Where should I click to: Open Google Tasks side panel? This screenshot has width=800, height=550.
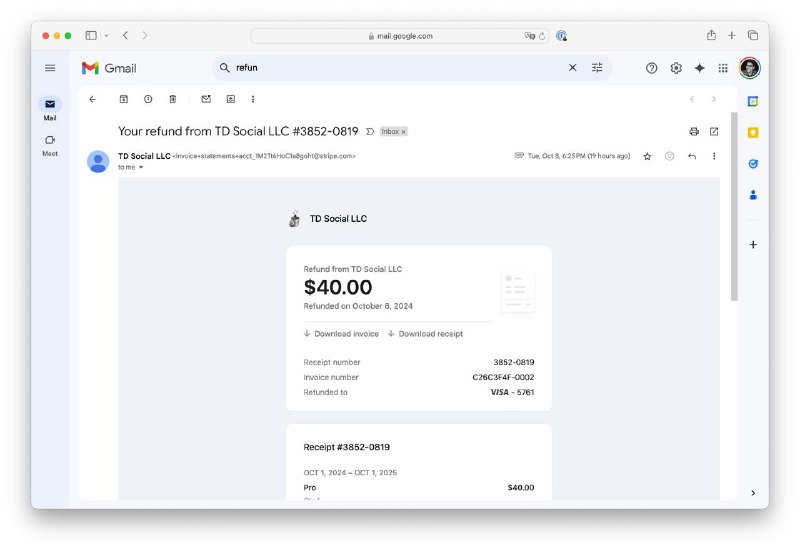753,164
